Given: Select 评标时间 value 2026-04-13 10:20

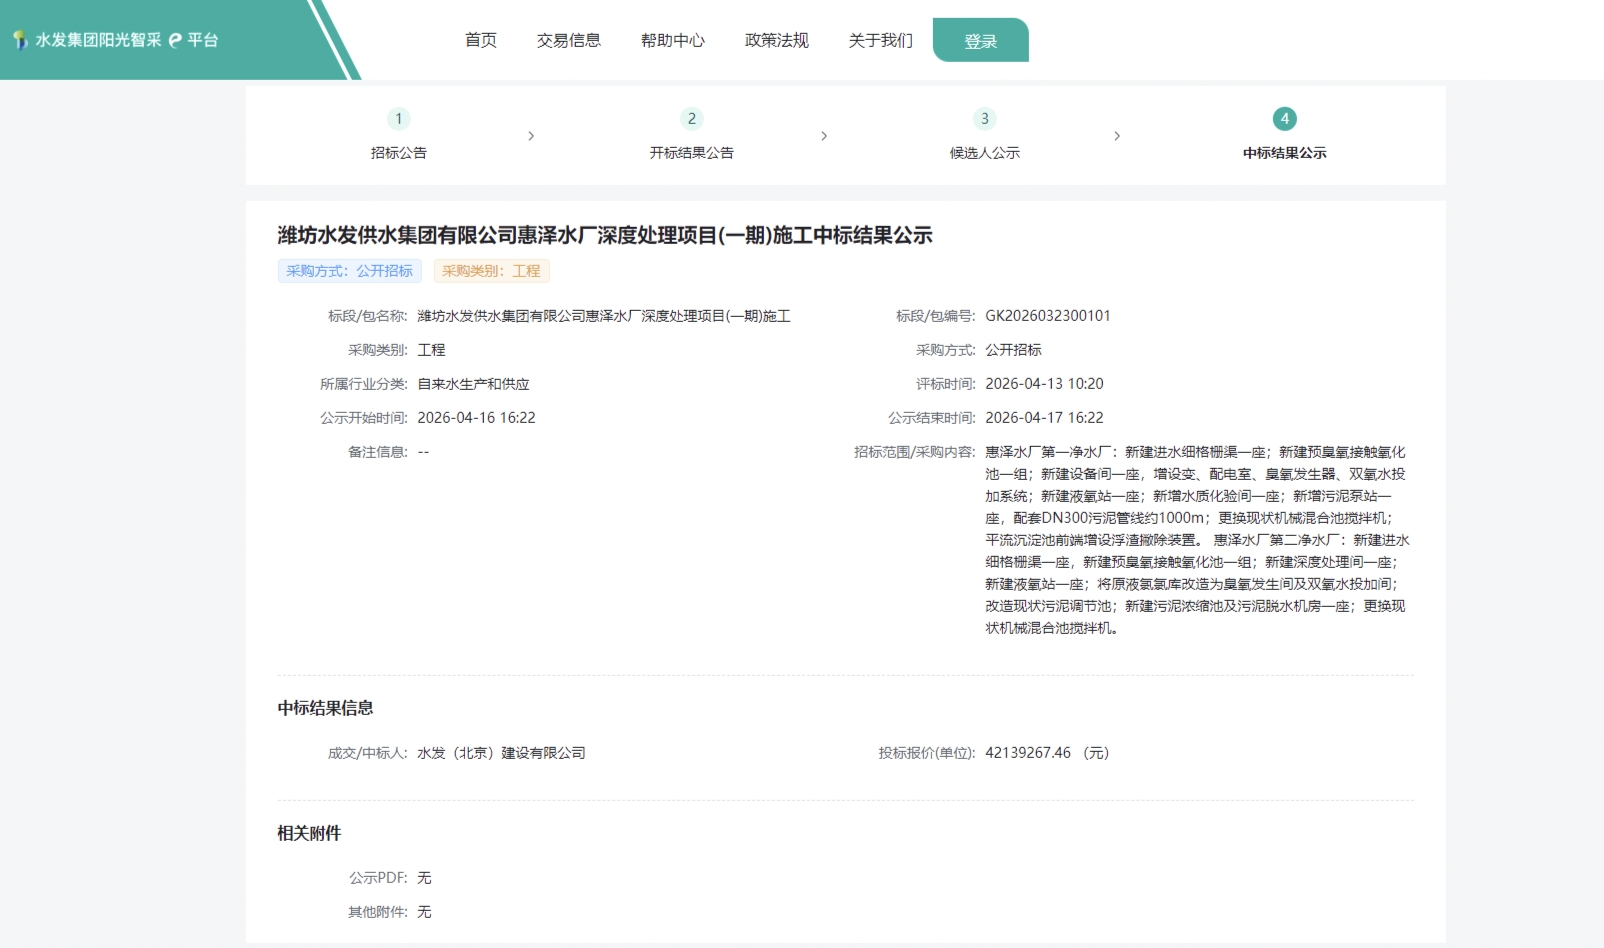Looking at the screenshot, I should [1045, 384].
